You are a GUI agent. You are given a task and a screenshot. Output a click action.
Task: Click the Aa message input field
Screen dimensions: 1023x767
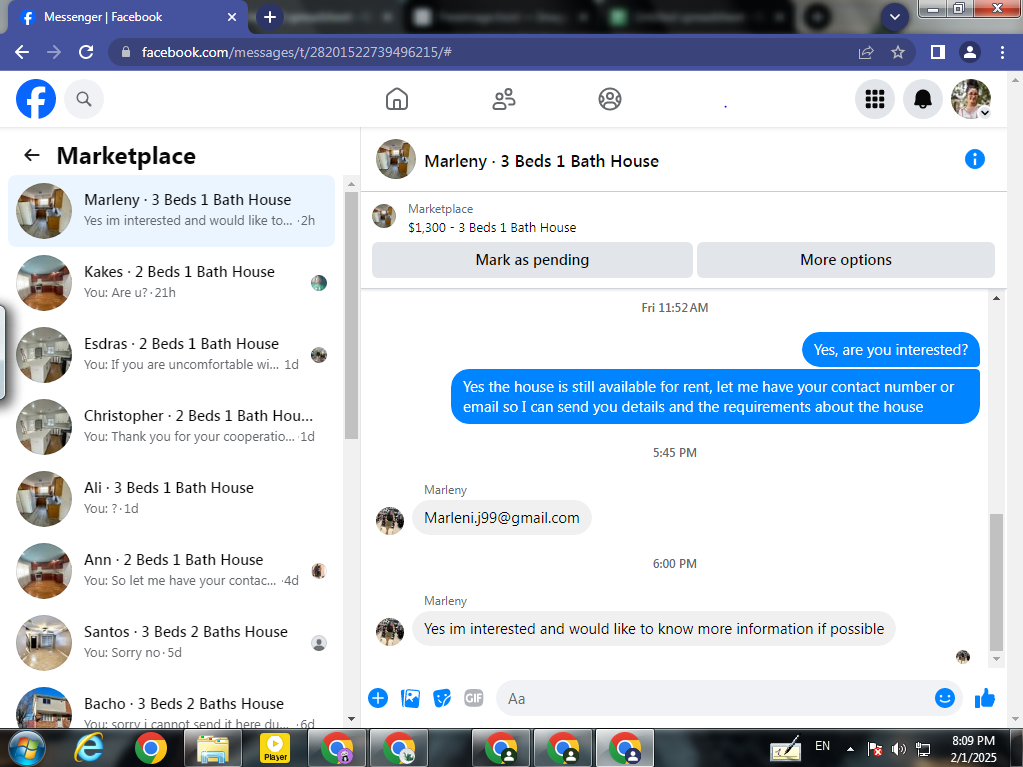(716, 699)
